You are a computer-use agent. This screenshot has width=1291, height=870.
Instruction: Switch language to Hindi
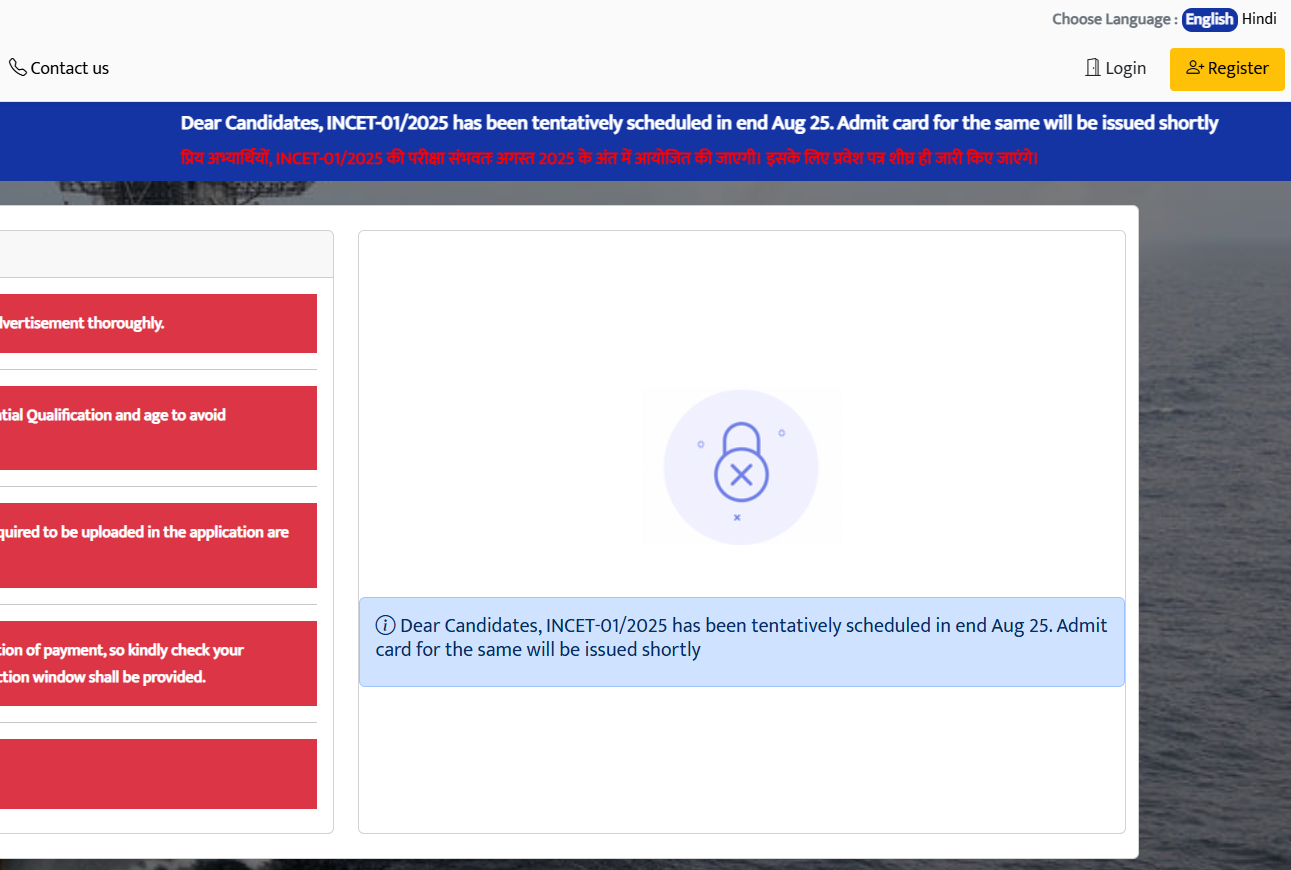point(1259,19)
